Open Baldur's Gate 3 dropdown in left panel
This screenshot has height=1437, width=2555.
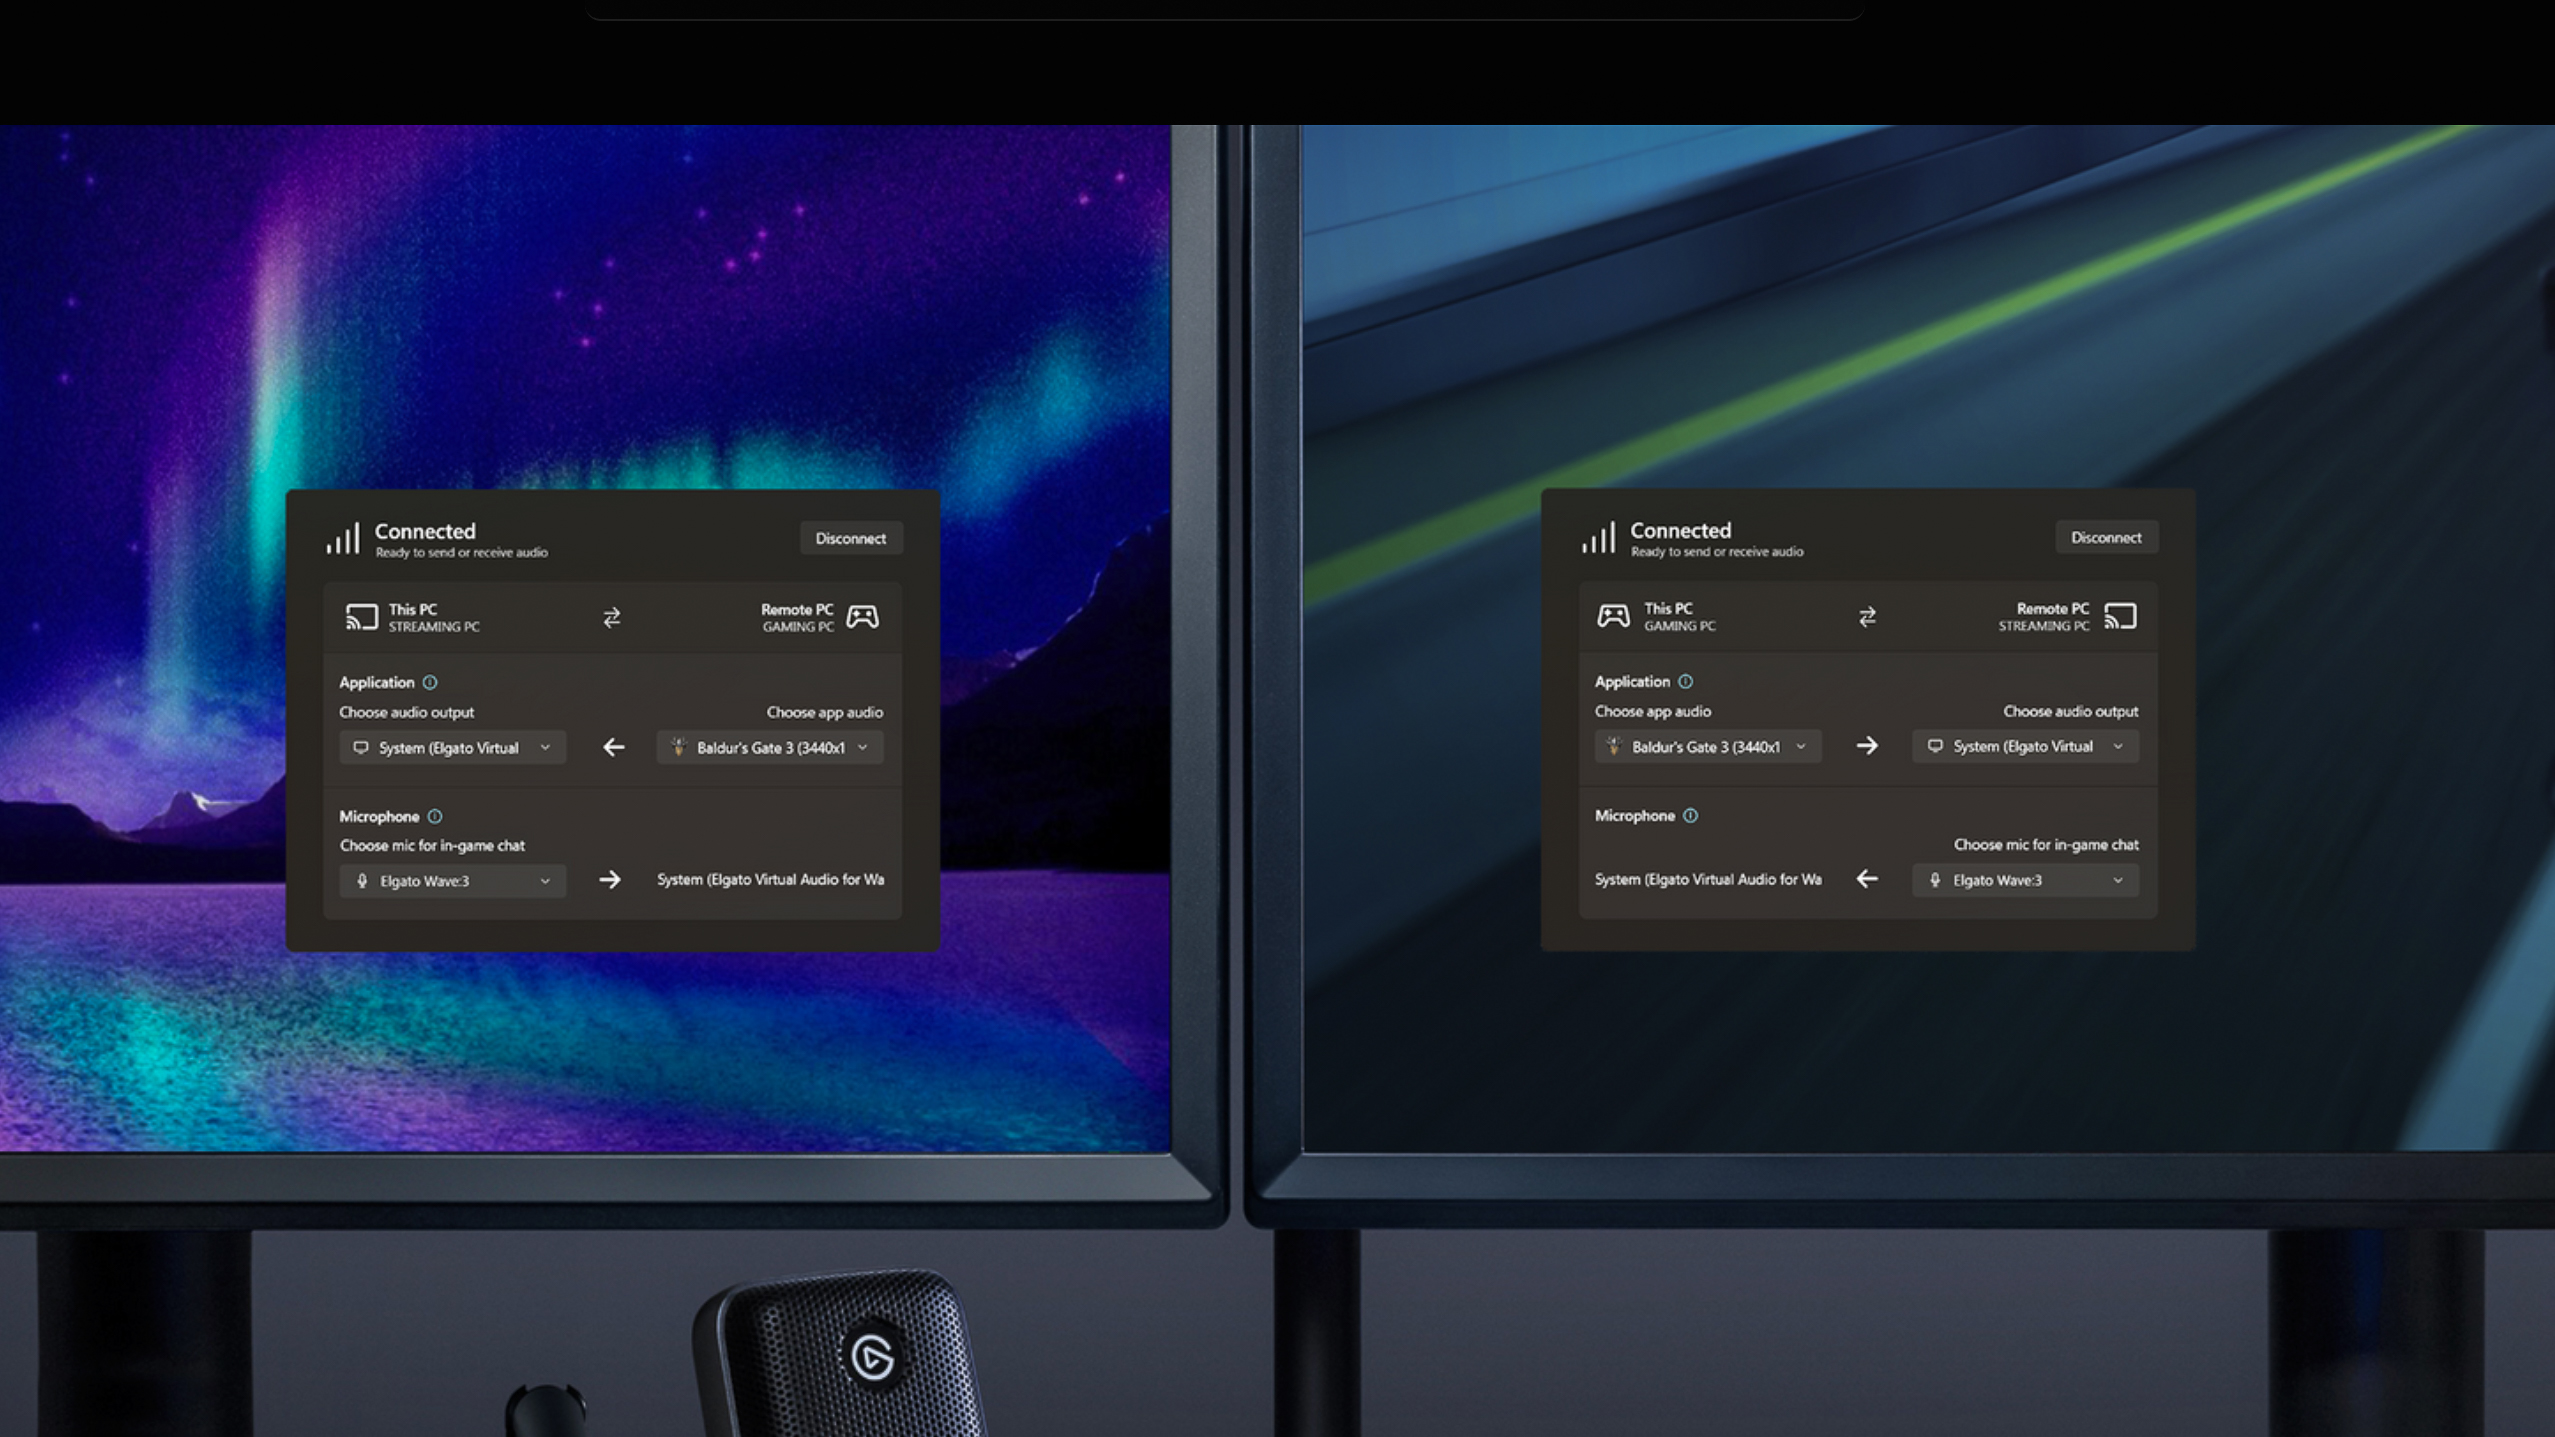769,748
